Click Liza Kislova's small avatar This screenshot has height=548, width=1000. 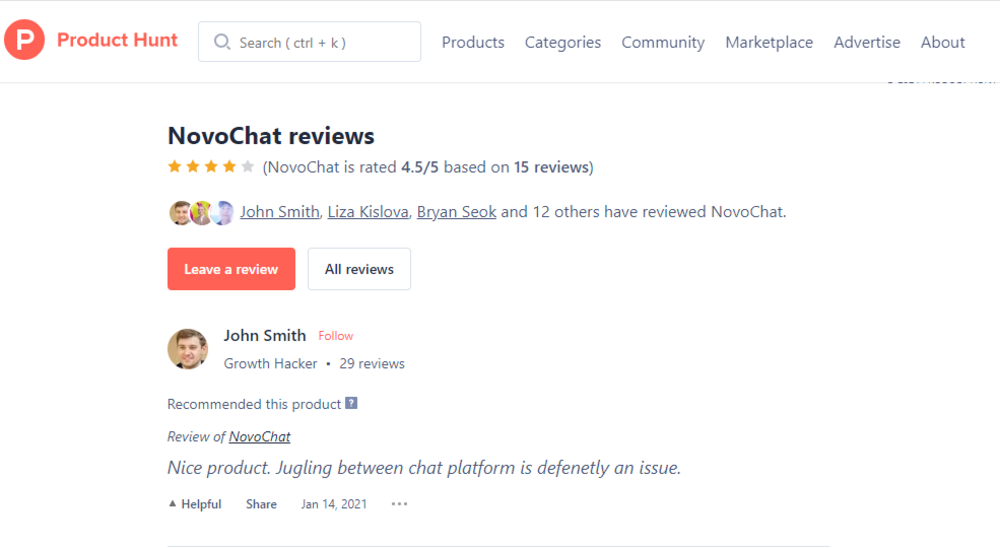(202, 212)
